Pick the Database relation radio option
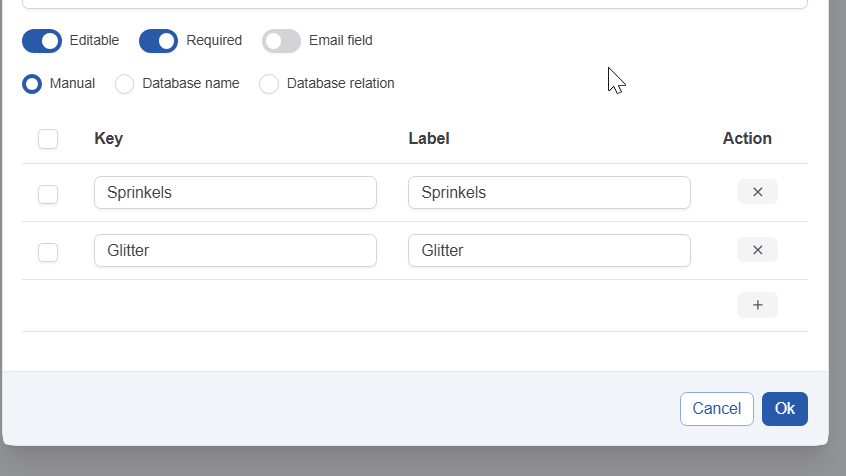Image resolution: width=846 pixels, height=476 pixels. (269, 84)
